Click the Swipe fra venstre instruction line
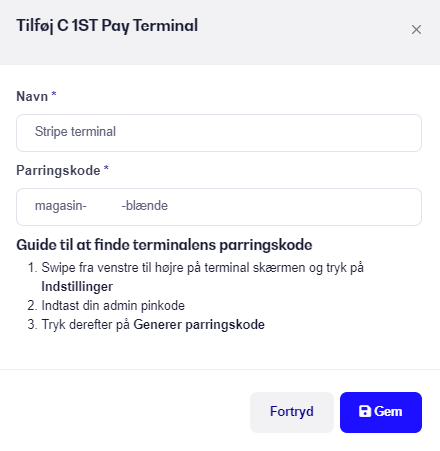This screenshot has width=440, height=451. coord(202,268)
